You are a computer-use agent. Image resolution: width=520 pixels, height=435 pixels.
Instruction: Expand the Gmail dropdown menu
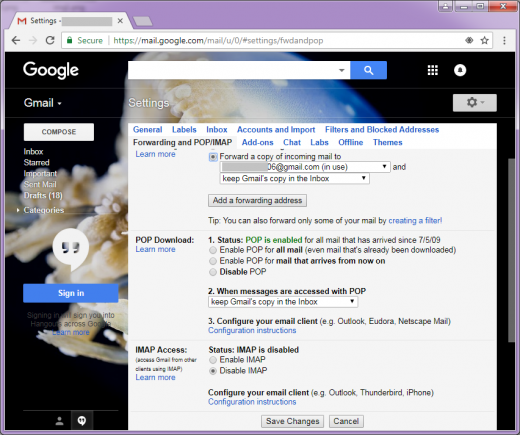(x=43, y=103)
